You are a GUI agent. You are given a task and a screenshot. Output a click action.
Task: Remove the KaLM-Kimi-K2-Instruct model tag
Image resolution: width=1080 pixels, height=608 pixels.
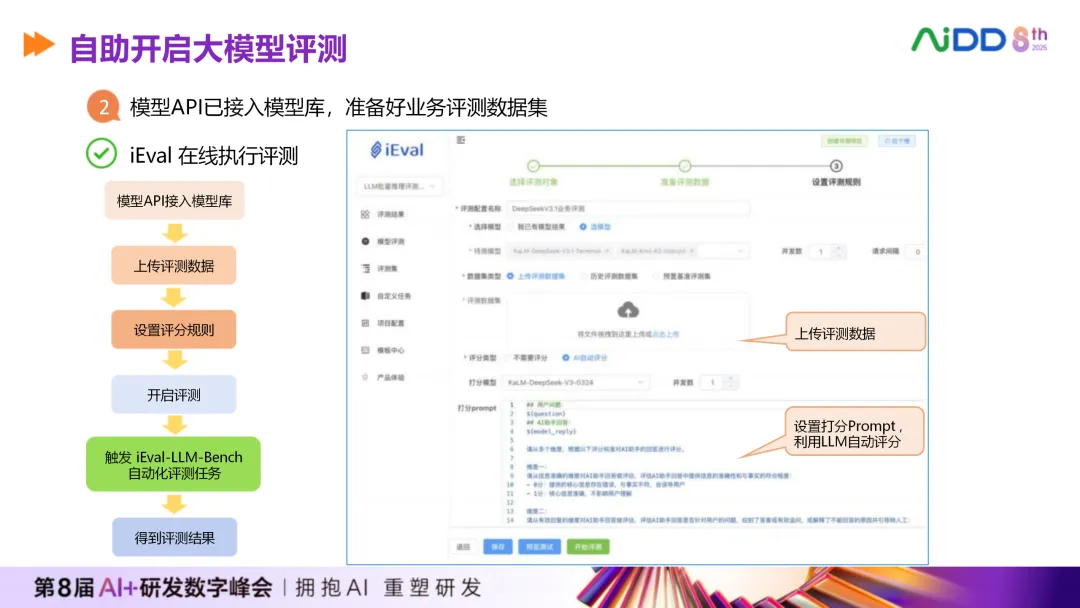coord(692,251)
